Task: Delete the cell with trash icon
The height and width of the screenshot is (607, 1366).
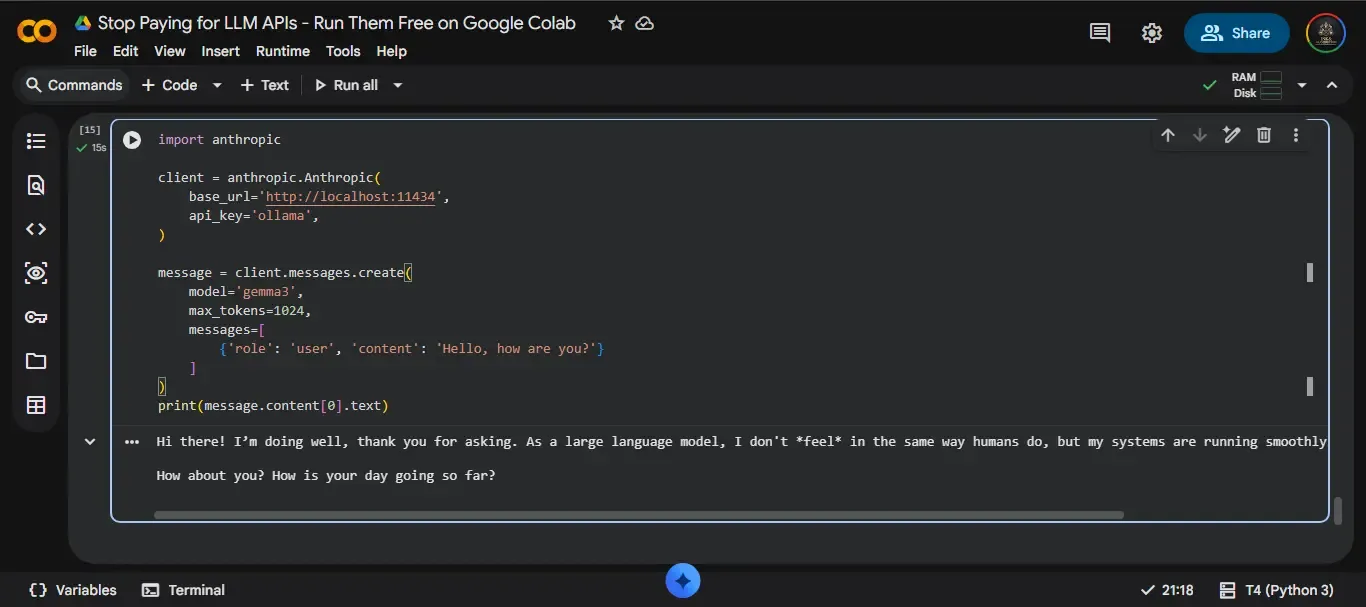Action: click(1264, 135)
